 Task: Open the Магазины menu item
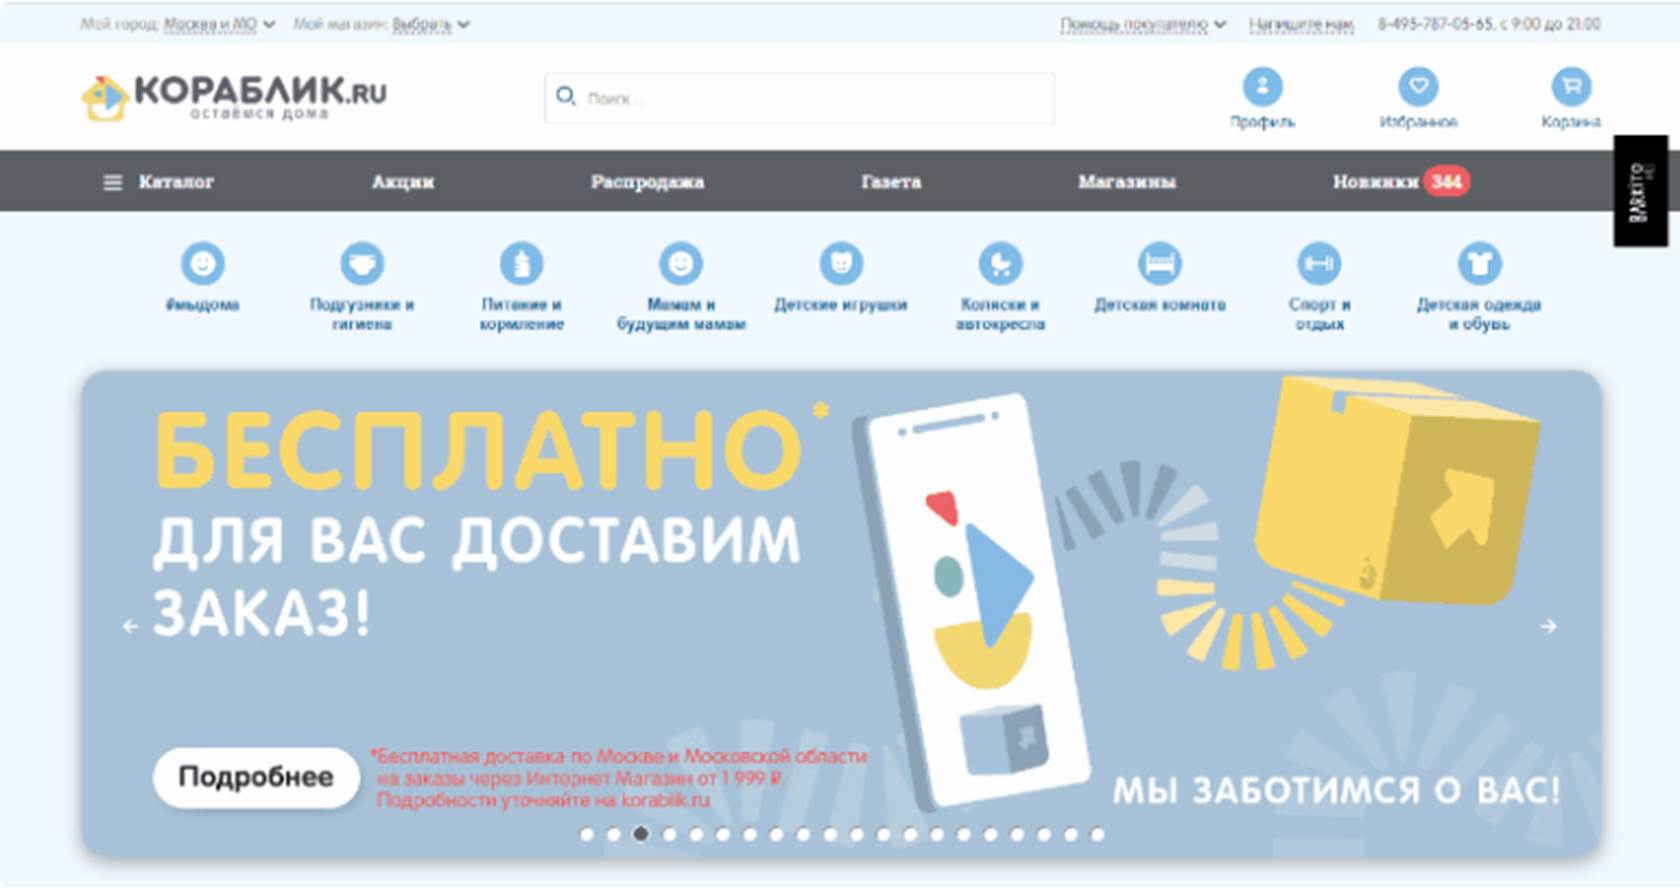point(1127,182)
